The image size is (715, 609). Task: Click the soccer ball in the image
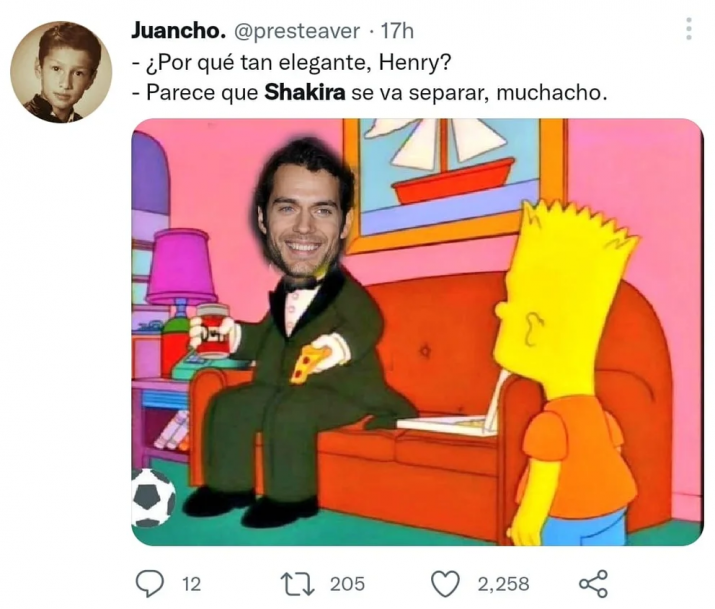point(153,497)
